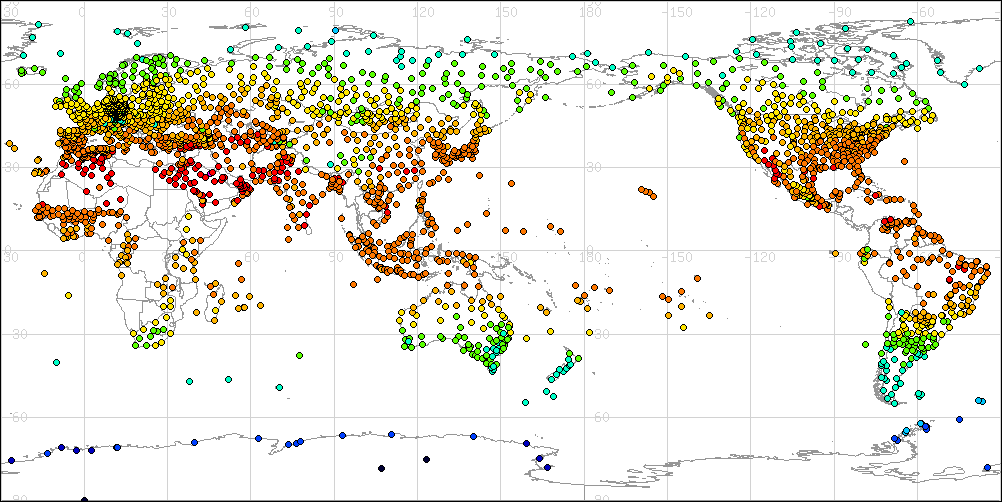This screenshot has height=502, width=1002.
Task: Click the cyan station chain over New Zealand
Action: (561, 370)
